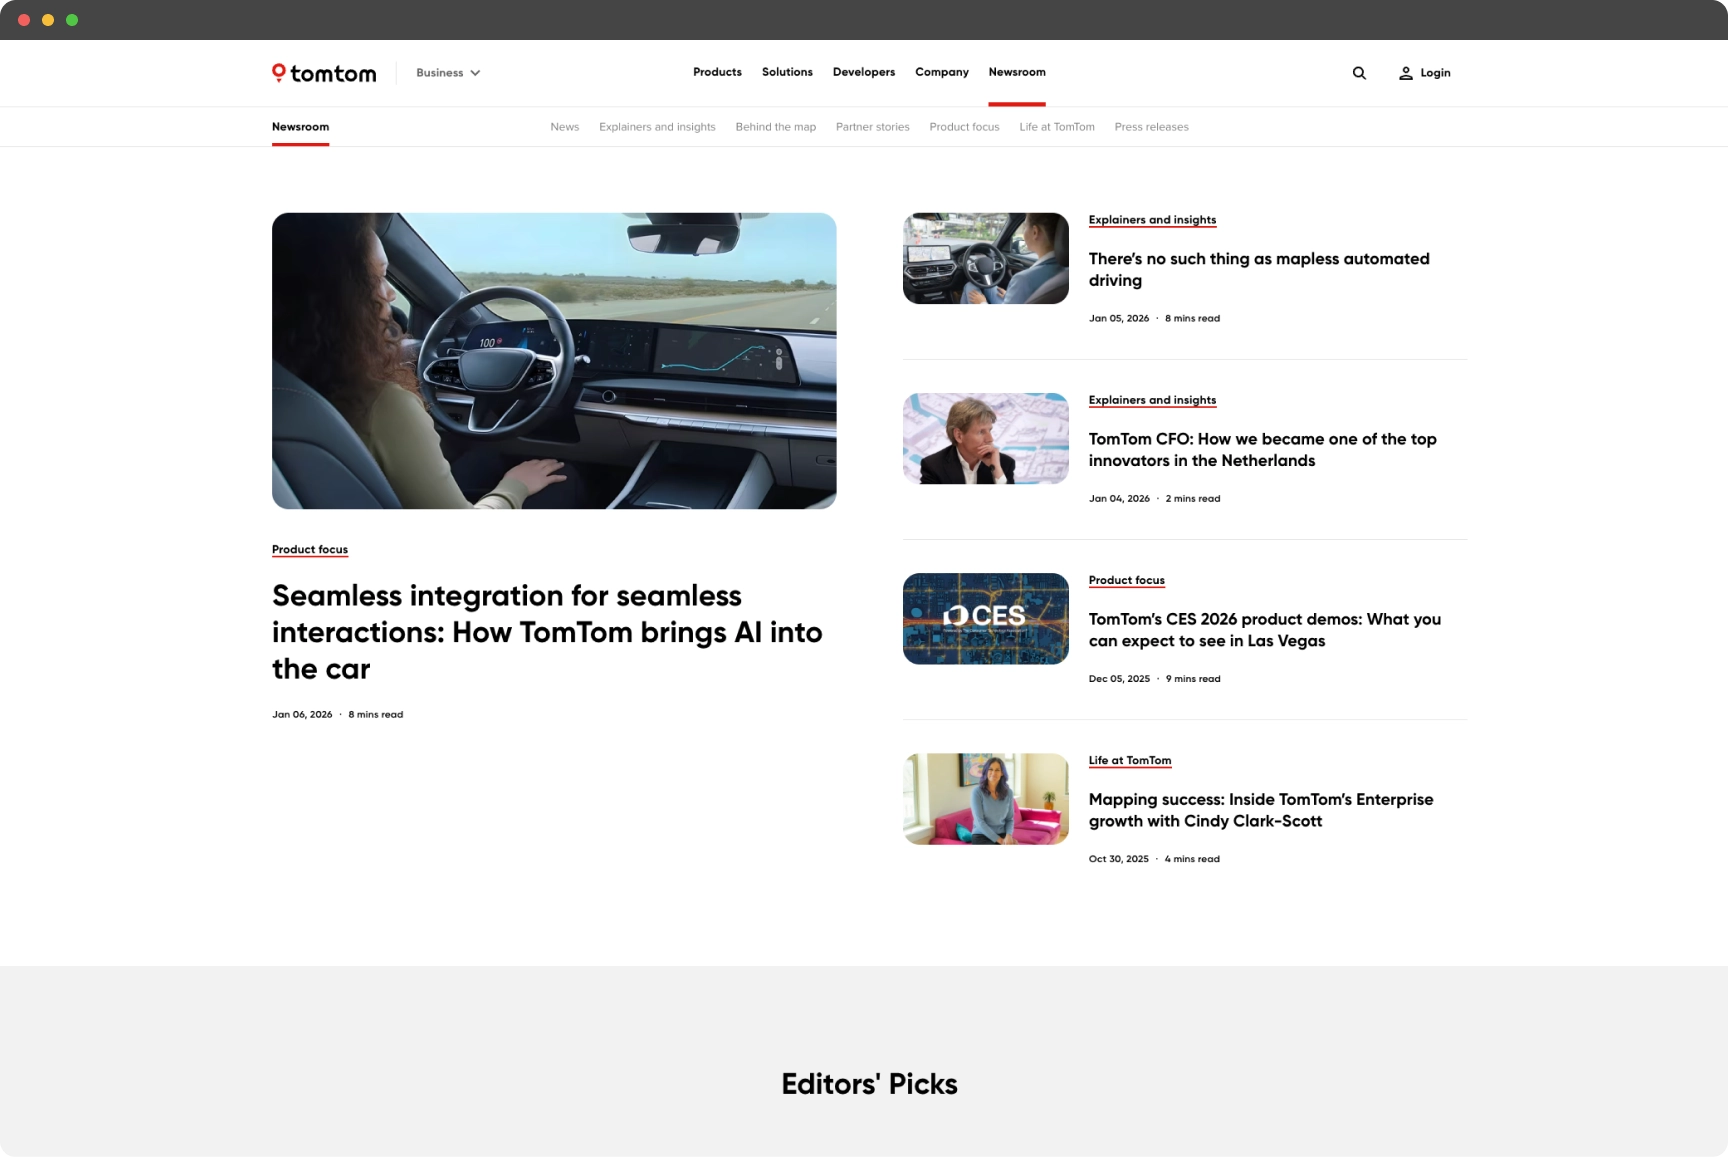Click Product focus tag above CES article
1728x1157 pixels.
(x=1127, y=580)
